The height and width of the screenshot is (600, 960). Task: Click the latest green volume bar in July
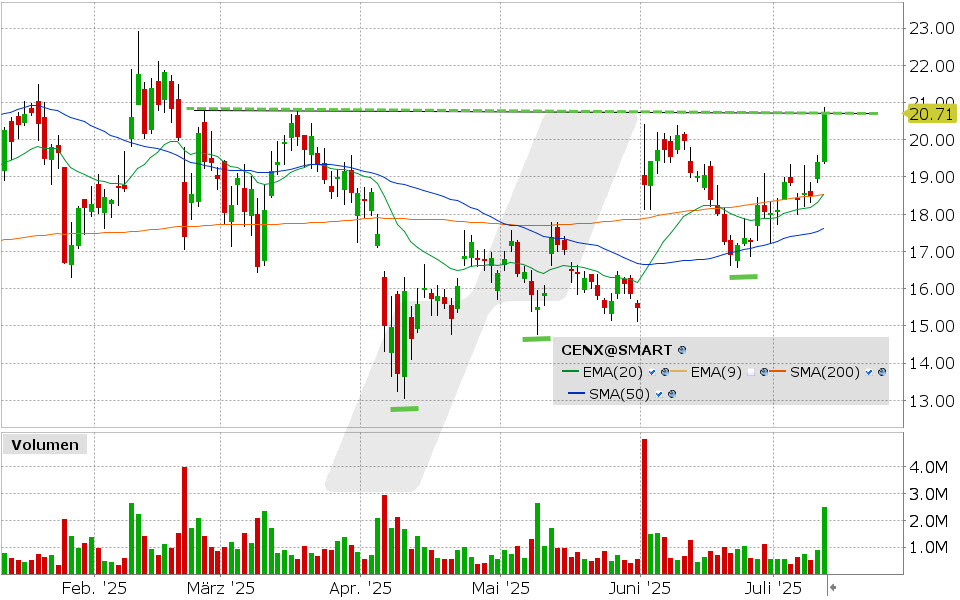point(825,541)
